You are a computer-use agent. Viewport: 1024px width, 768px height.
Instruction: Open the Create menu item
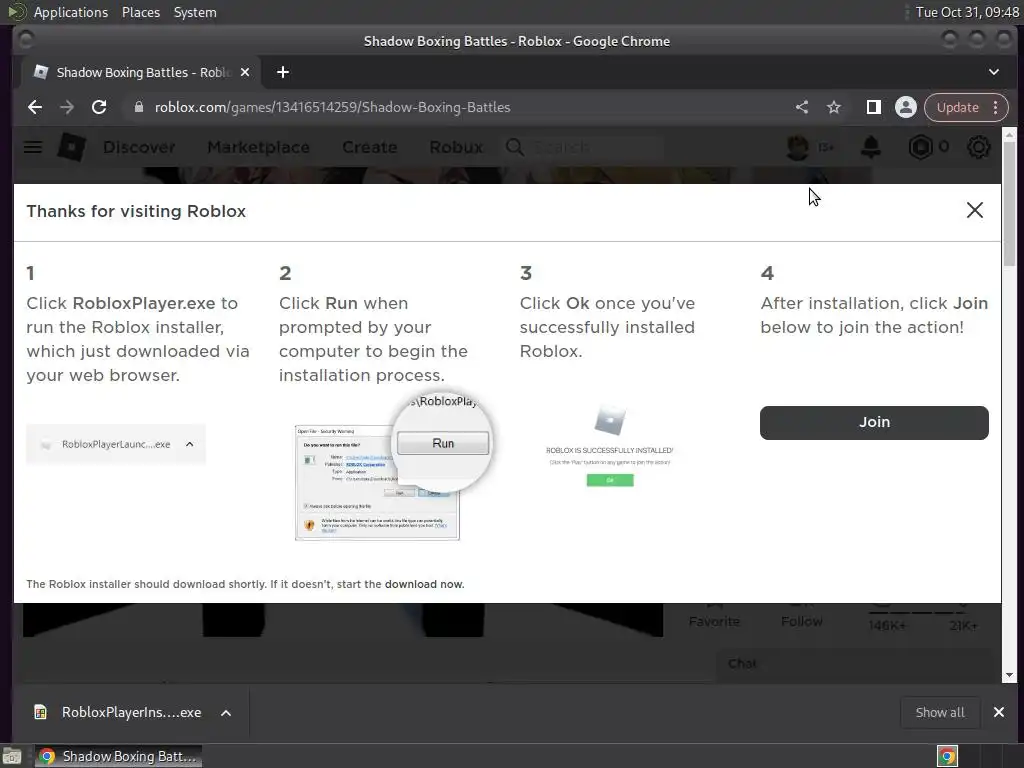point(370,147)
